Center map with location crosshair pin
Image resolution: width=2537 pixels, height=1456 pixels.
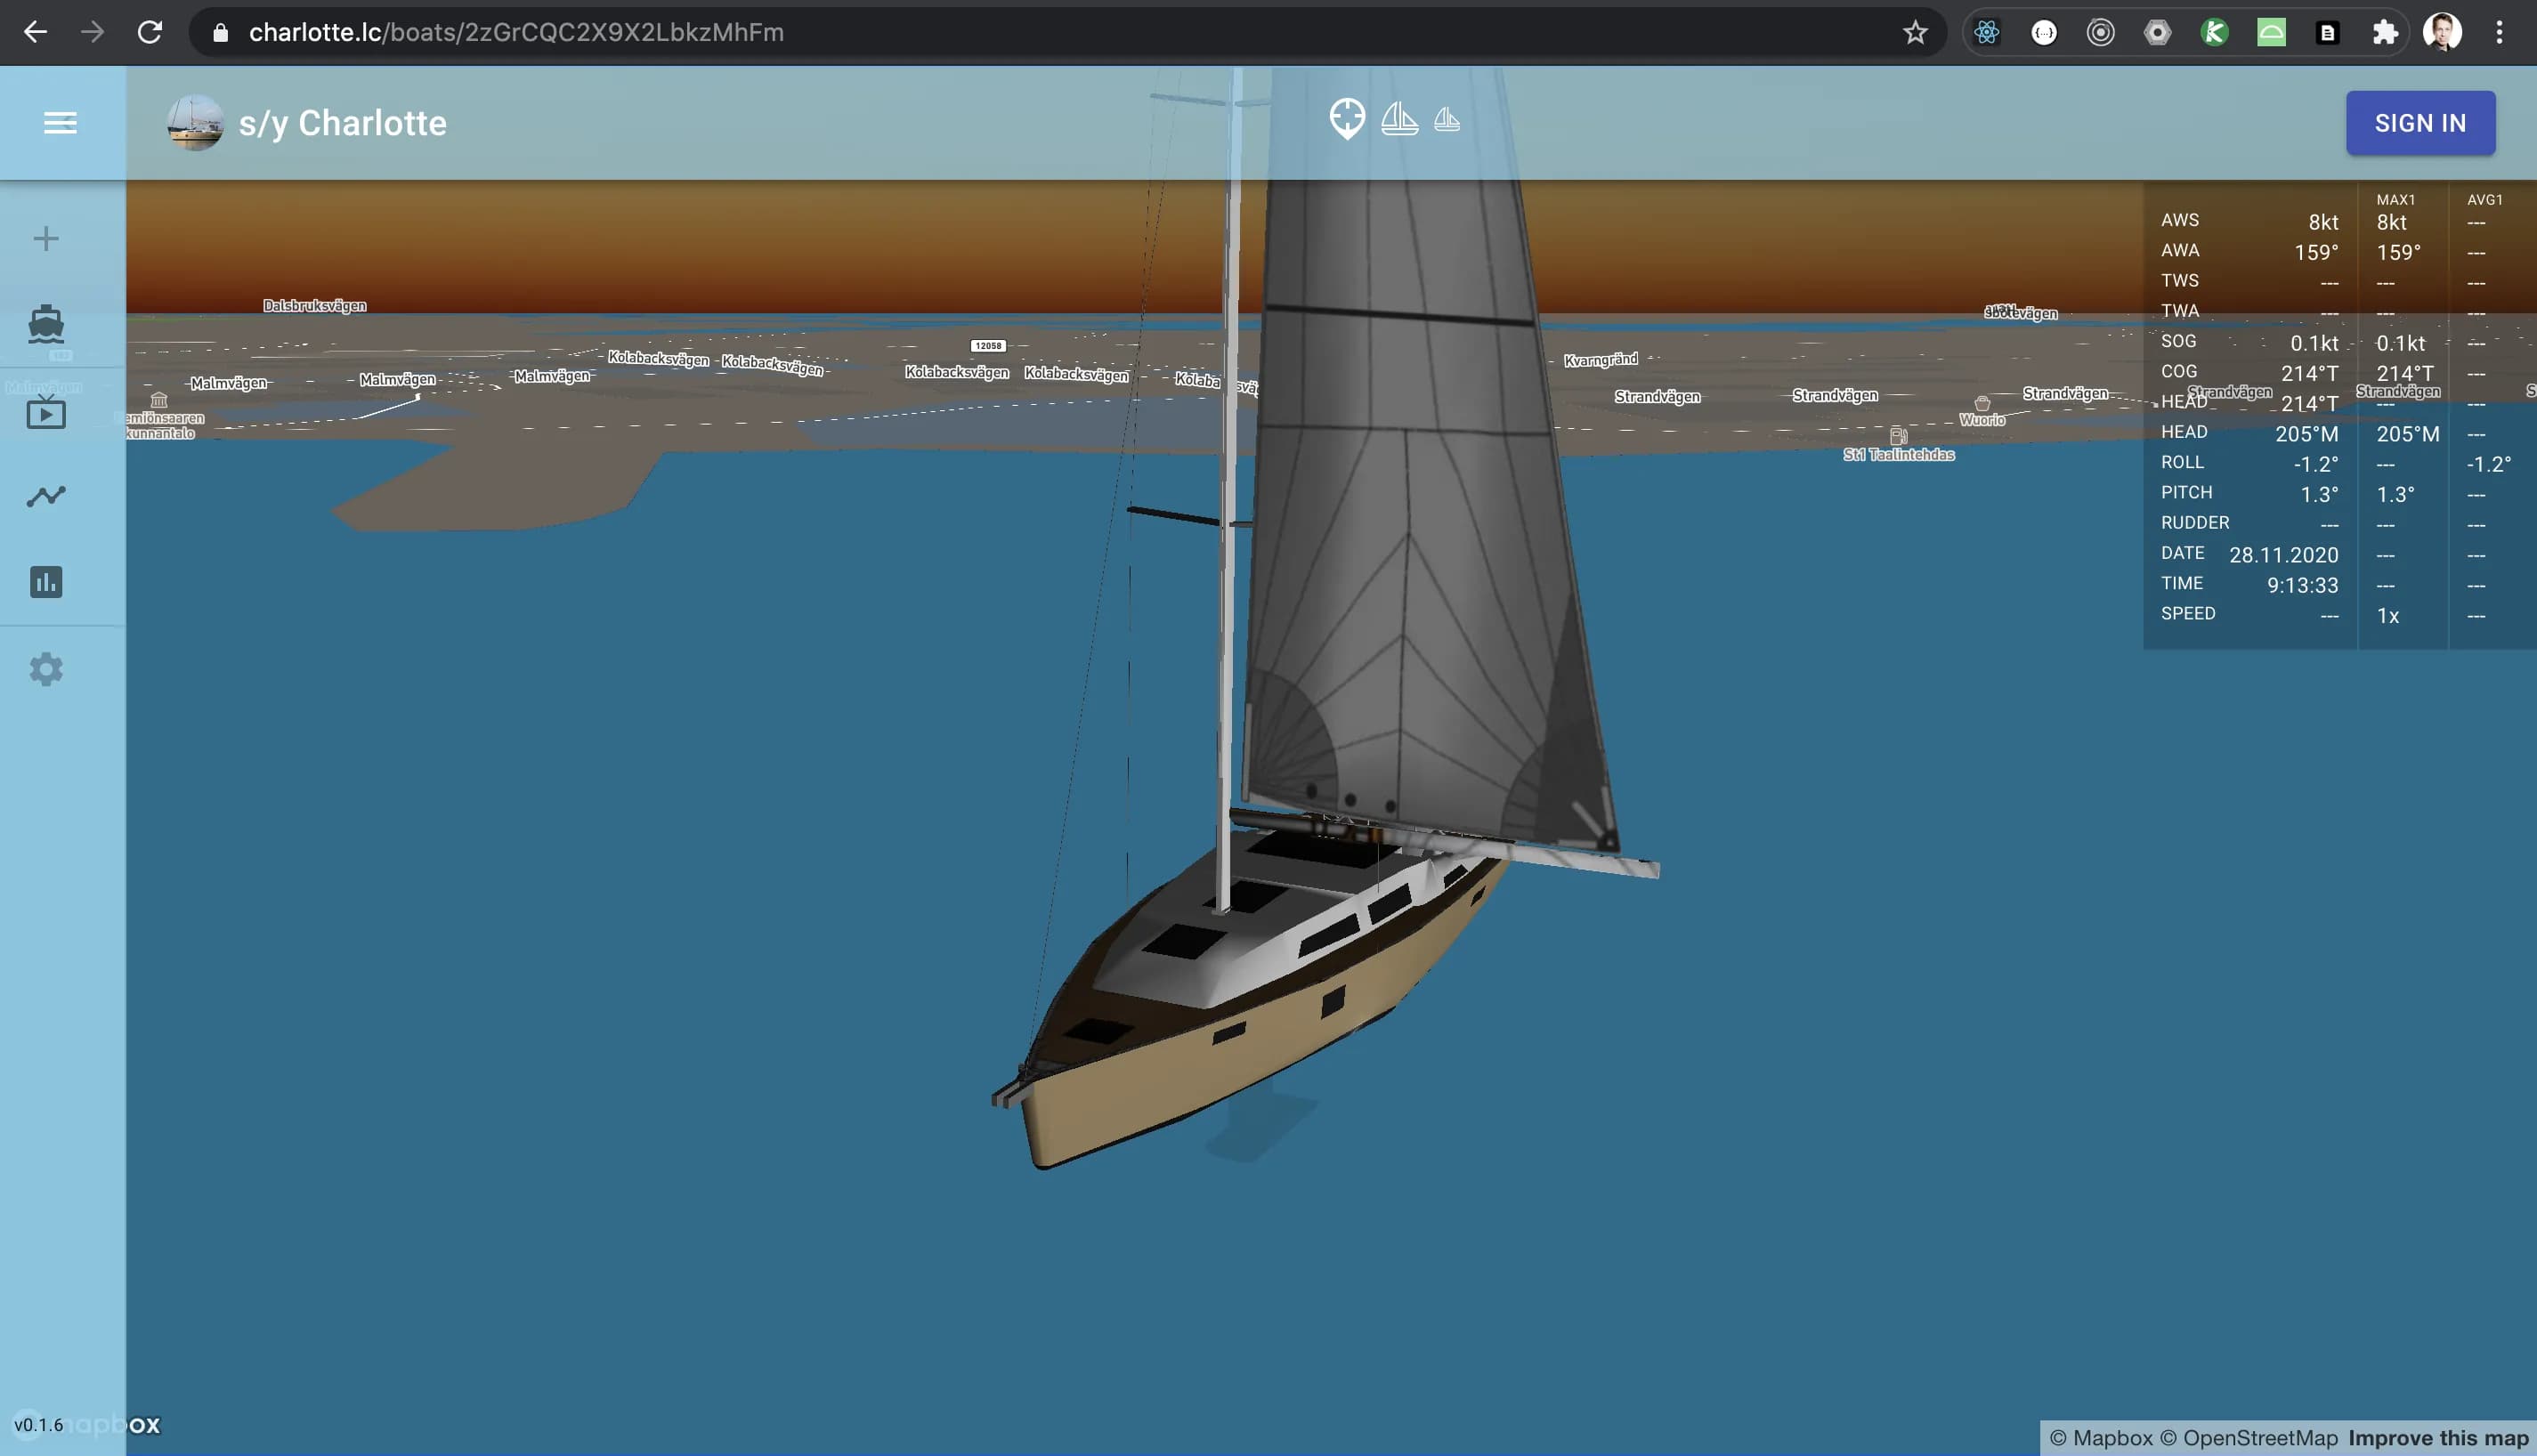click(1347, 120)
